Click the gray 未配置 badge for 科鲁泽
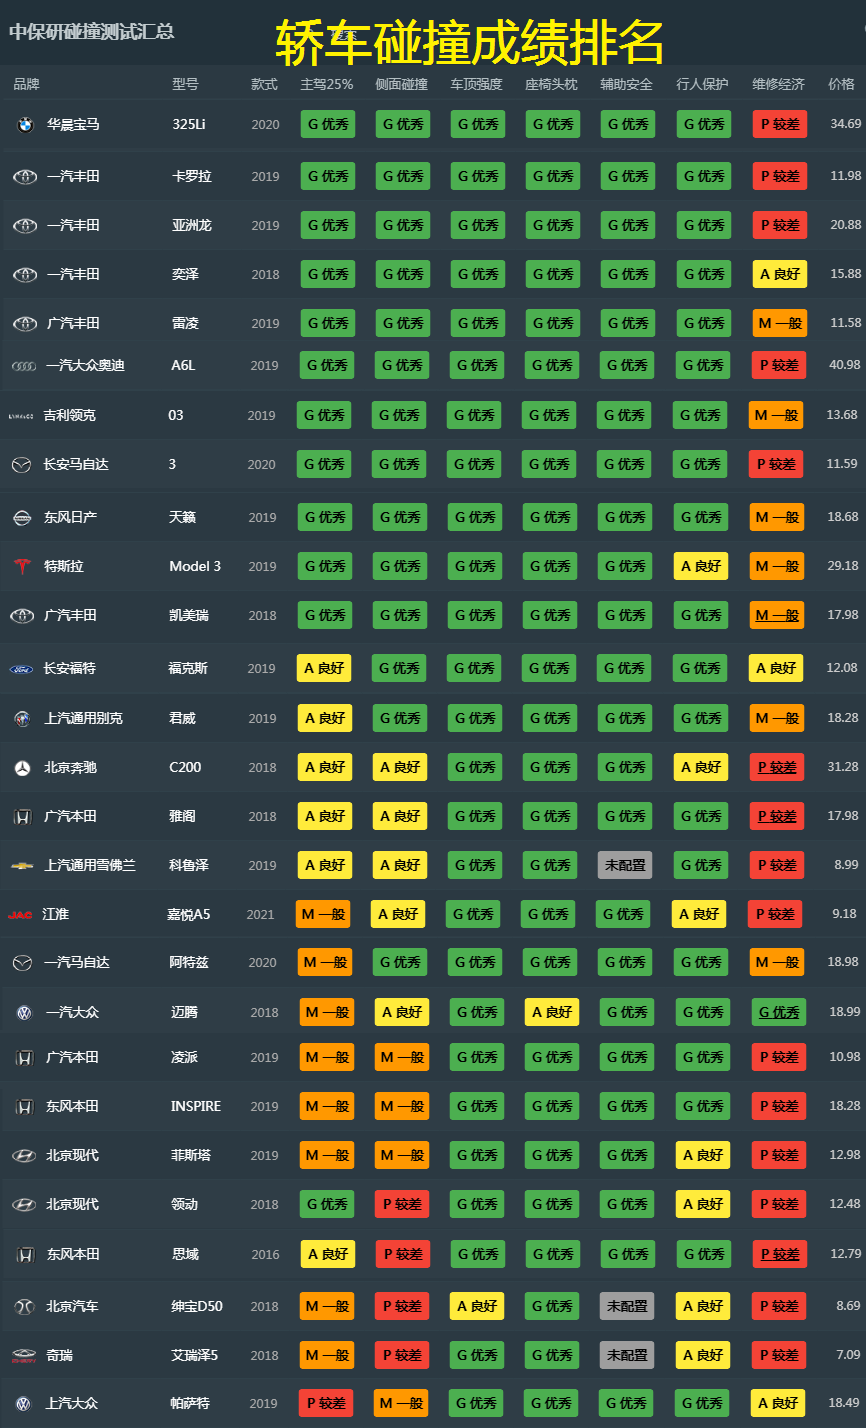 pyautogui.click(x=625, y=865)
